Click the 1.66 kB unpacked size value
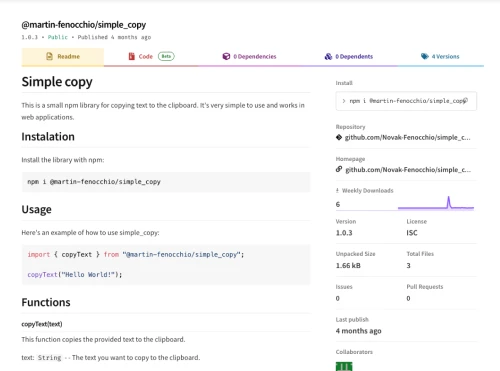 [348, 266]
